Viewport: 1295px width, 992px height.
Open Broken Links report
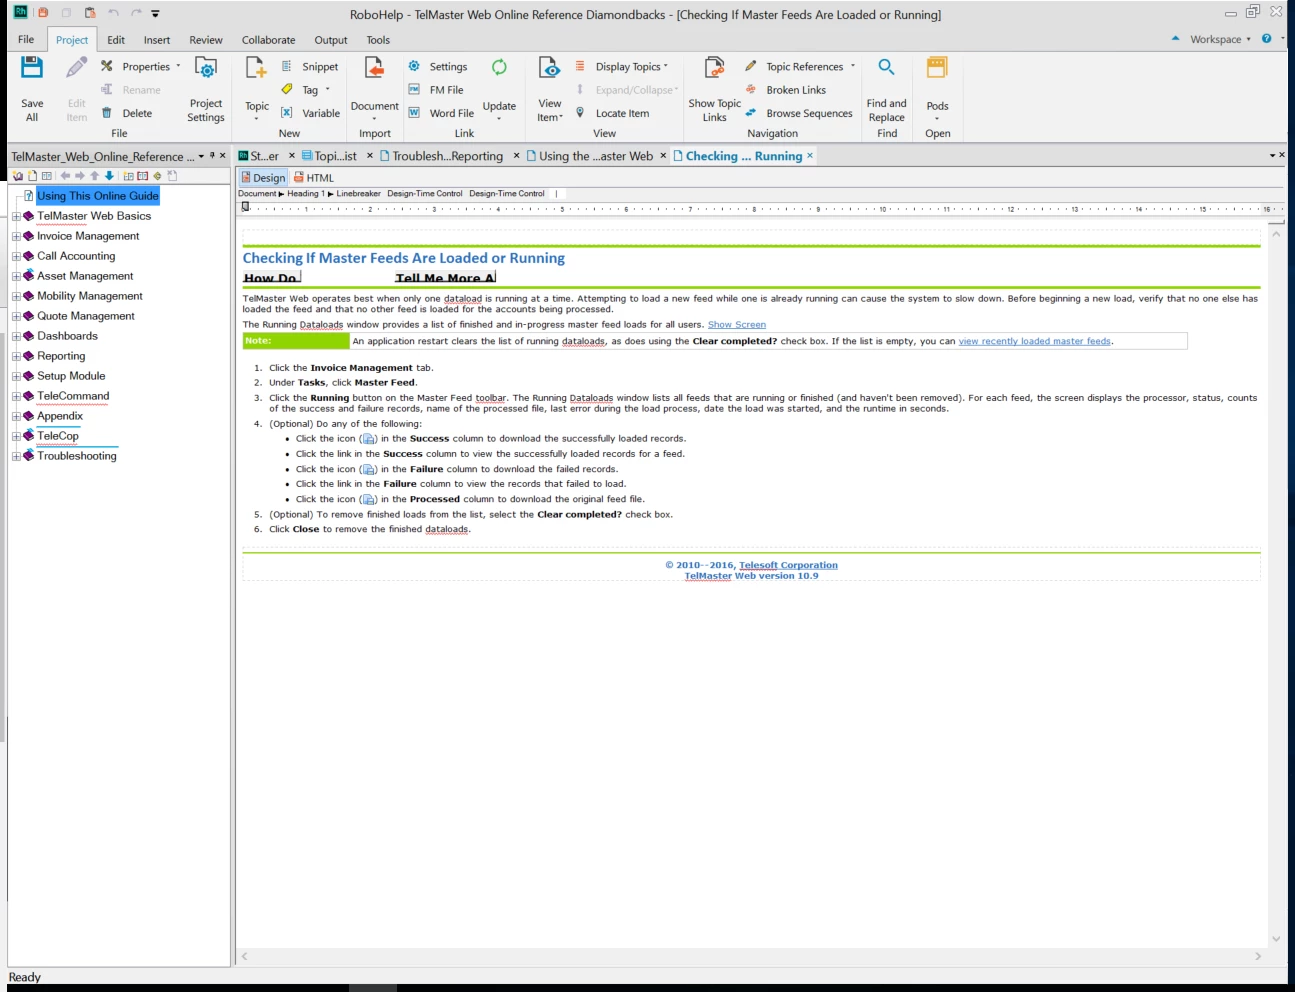786,90
